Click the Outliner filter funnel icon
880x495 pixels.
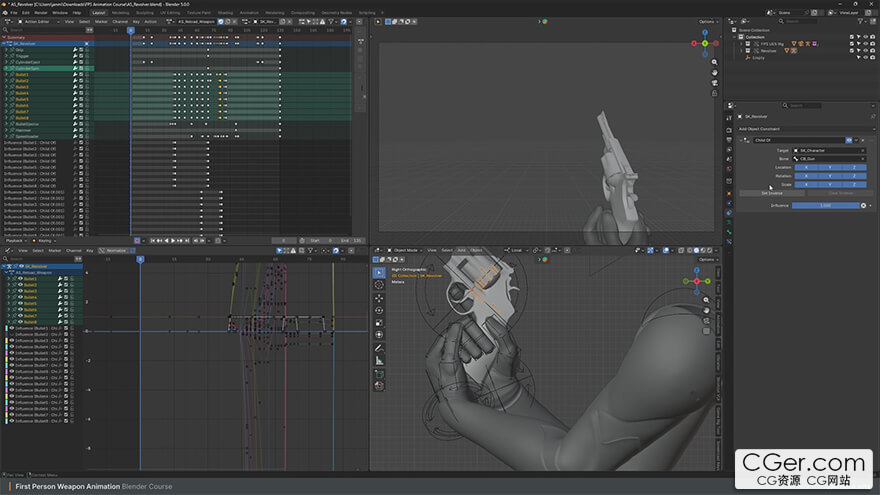[861, 21]
